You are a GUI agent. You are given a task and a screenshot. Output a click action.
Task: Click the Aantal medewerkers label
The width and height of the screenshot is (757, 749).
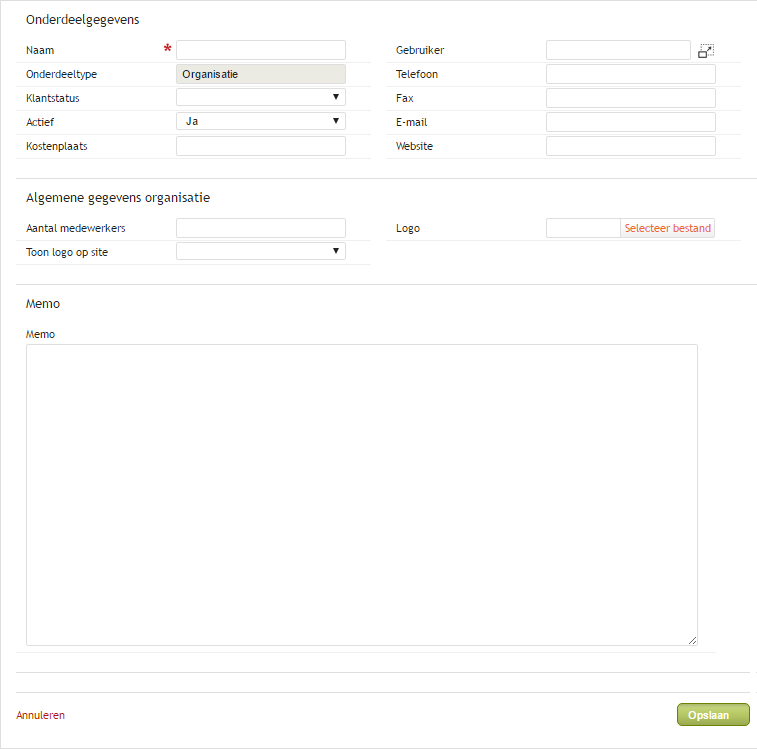point(76,228)
